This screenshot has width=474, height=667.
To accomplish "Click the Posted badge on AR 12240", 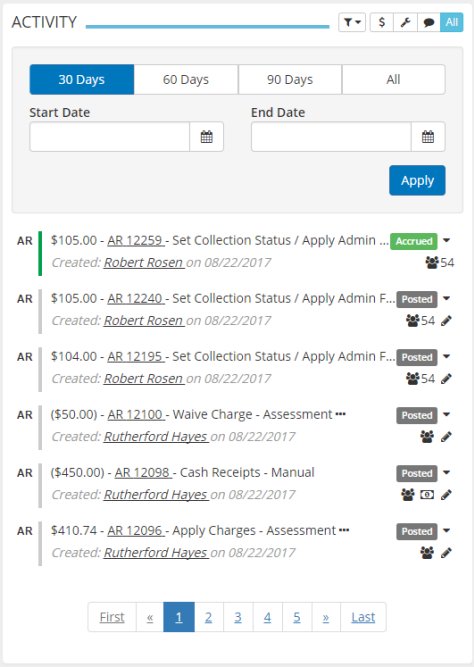I will click(417, 299).
